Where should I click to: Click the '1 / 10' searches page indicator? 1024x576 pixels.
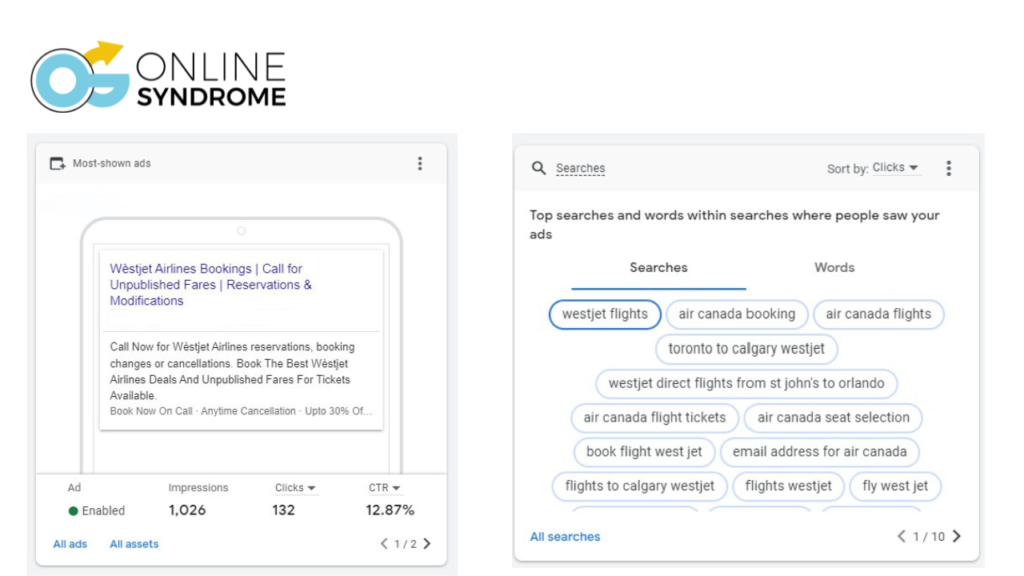tap(929, 537)
